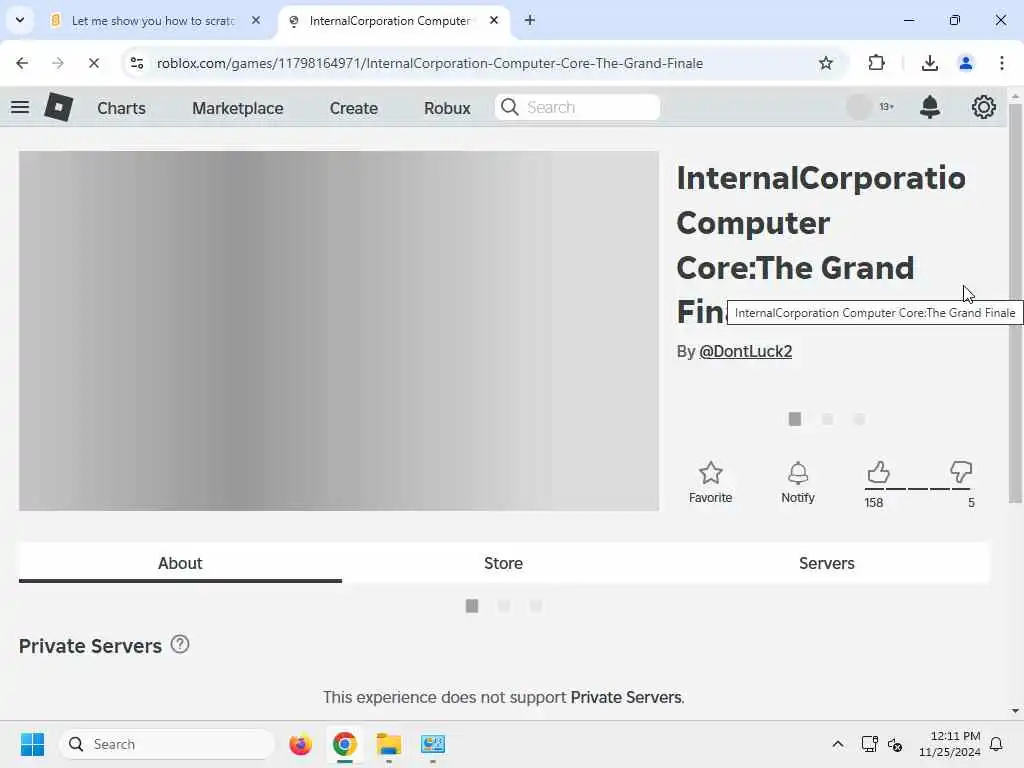Click the Private Servers link text
This screenshot has width=1024, height=768.
[626, 697]
